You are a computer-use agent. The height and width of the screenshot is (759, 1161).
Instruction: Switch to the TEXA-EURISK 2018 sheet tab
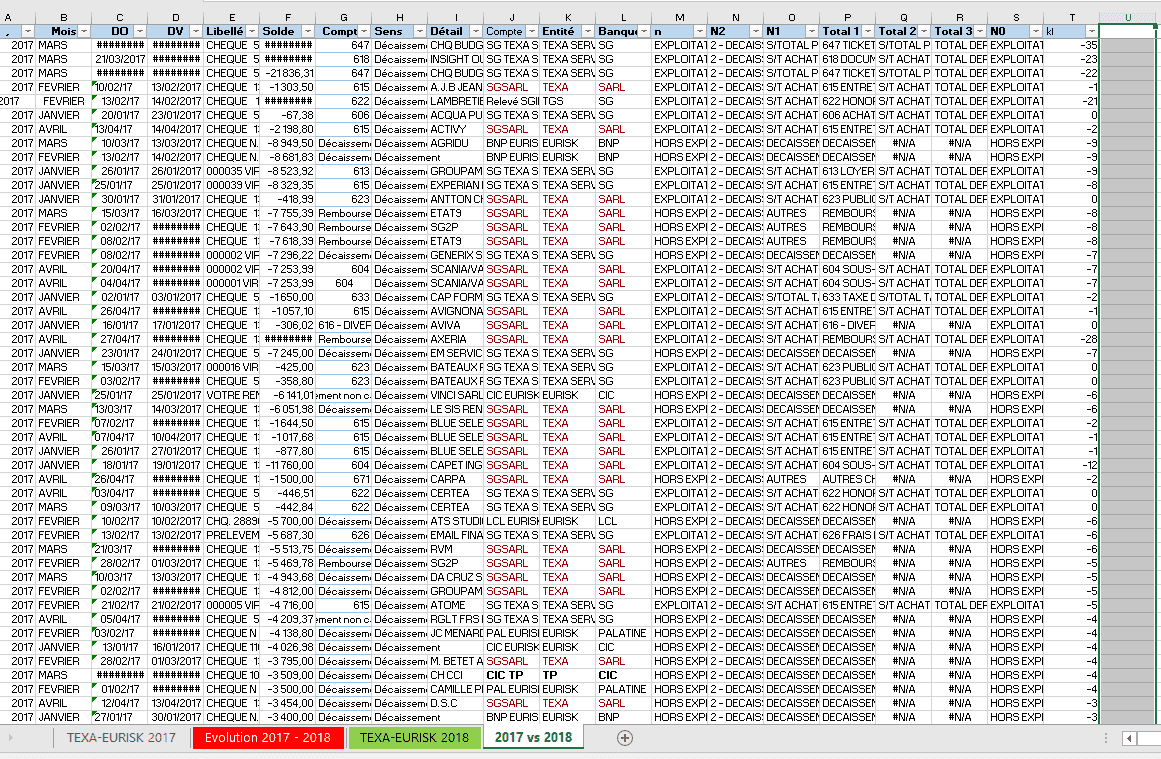[414, 738]
